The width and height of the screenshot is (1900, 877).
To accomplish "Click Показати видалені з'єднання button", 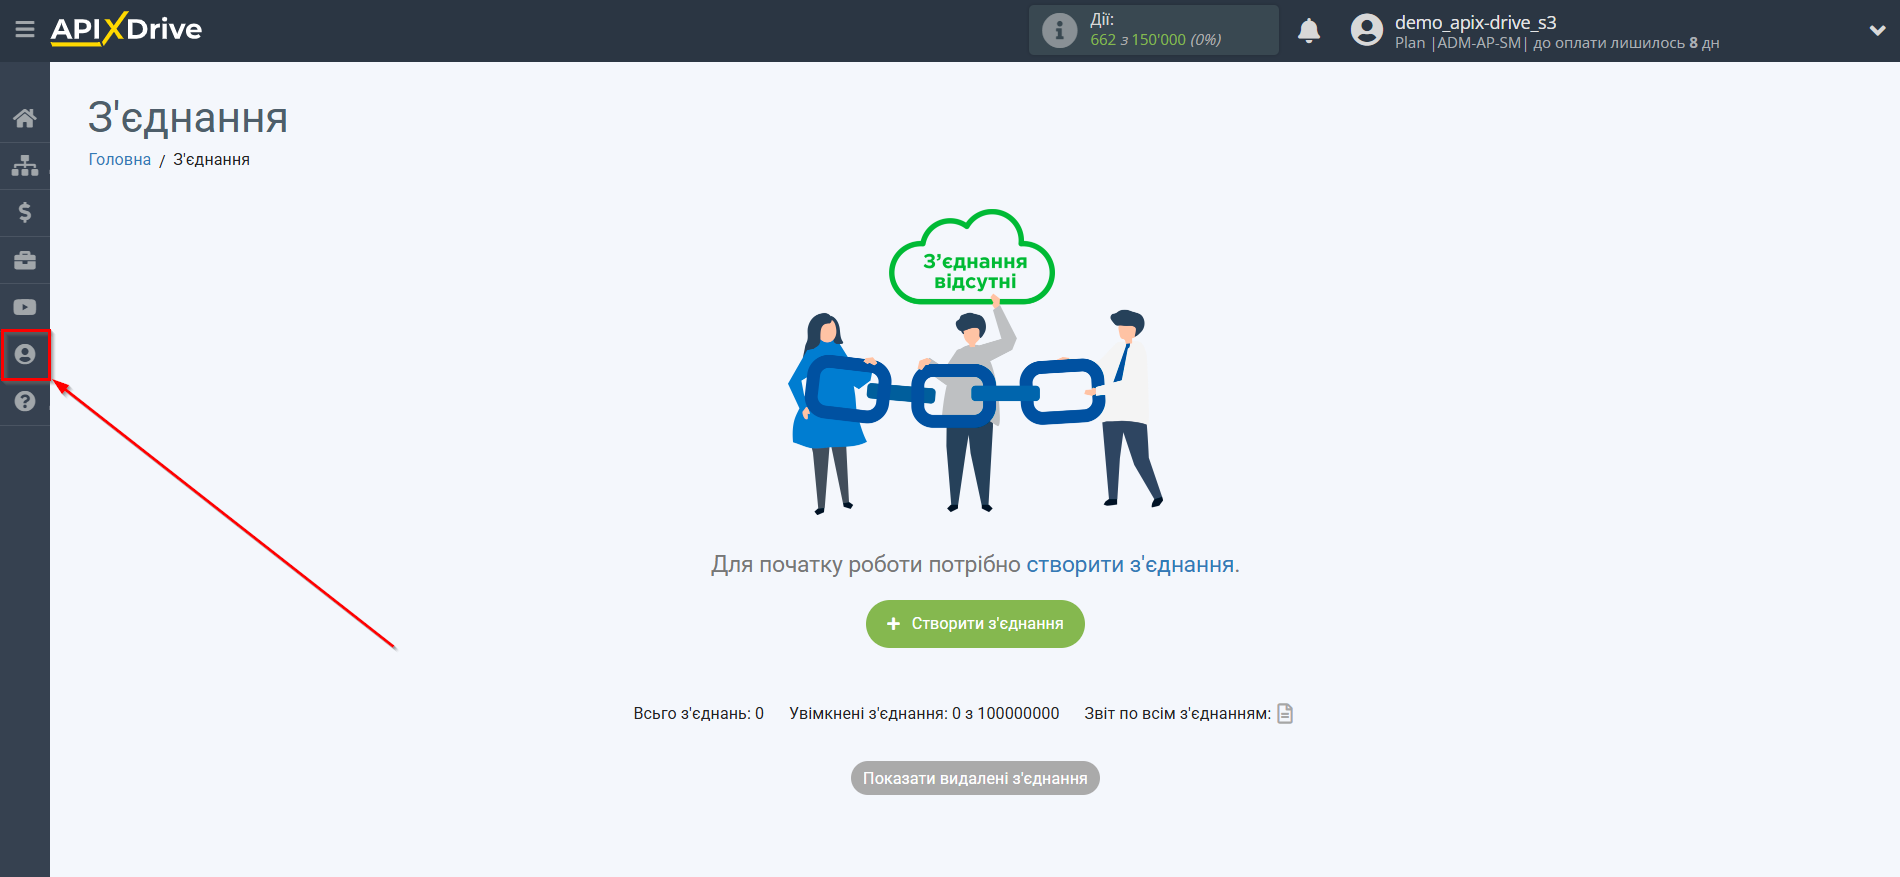I will click(975, 778).
